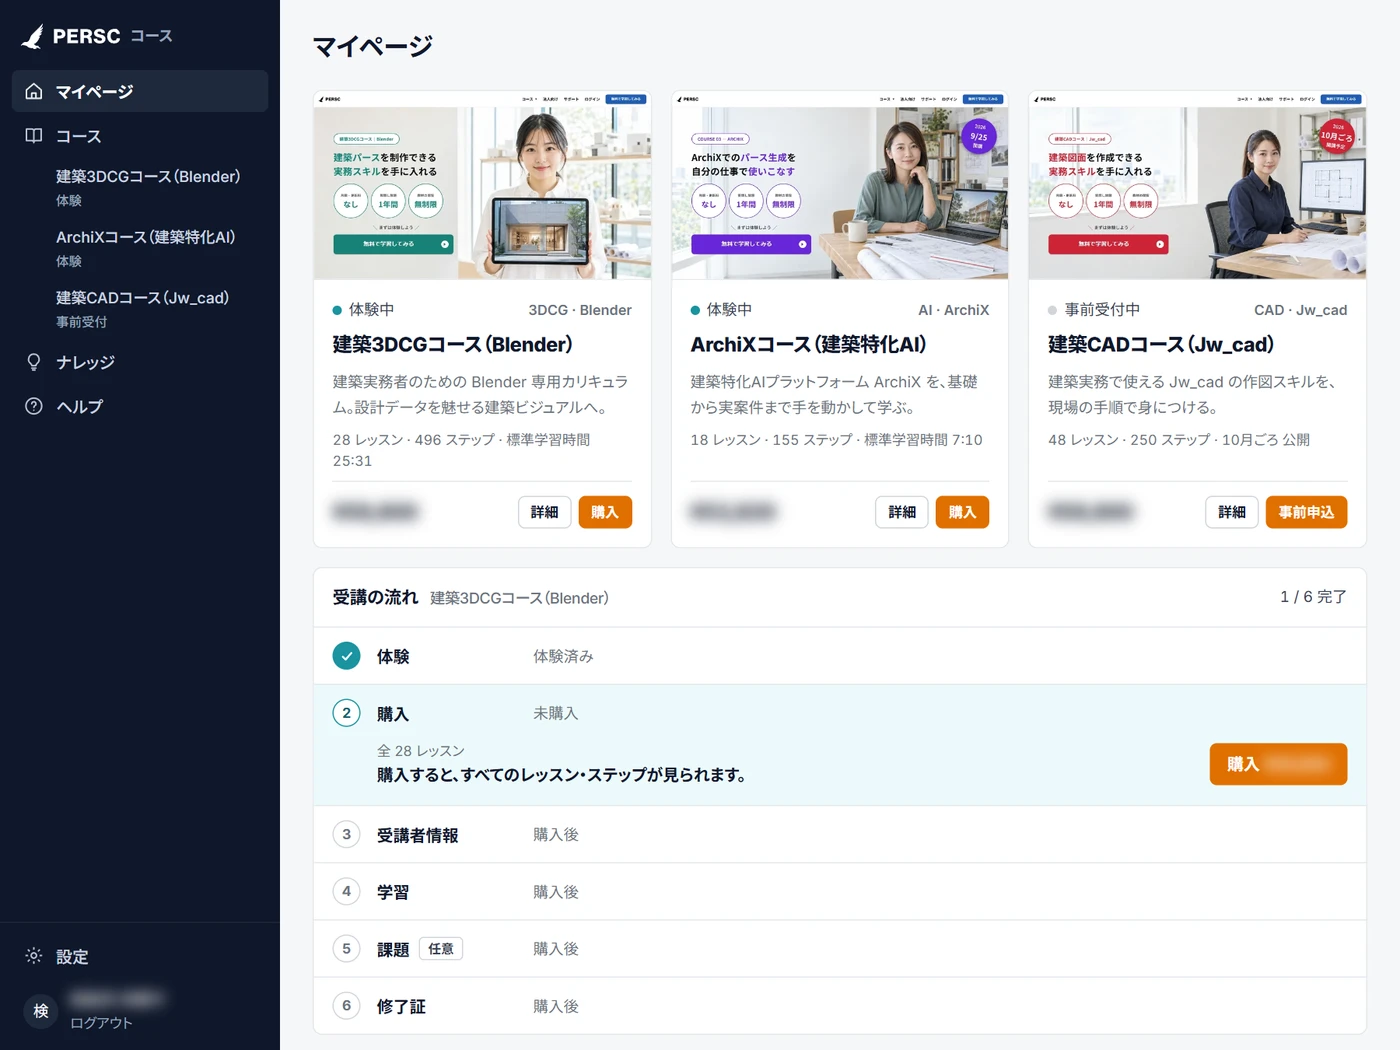Open the Blender course banner thumbnail
The width and height of the screenshot is (1400, 1050).
click(482, 185)
